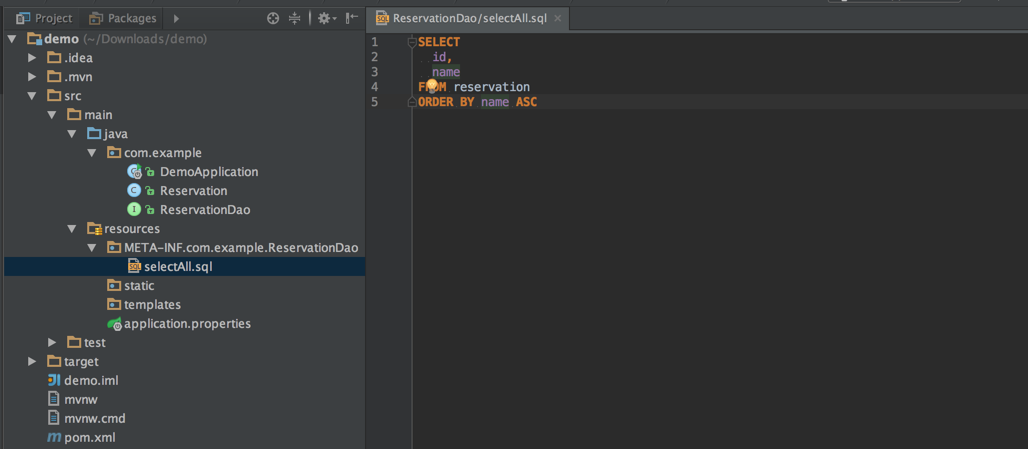Select the DemoApplication class
The height and width of the screenshot is (449, 1028).
coord(208,172)
